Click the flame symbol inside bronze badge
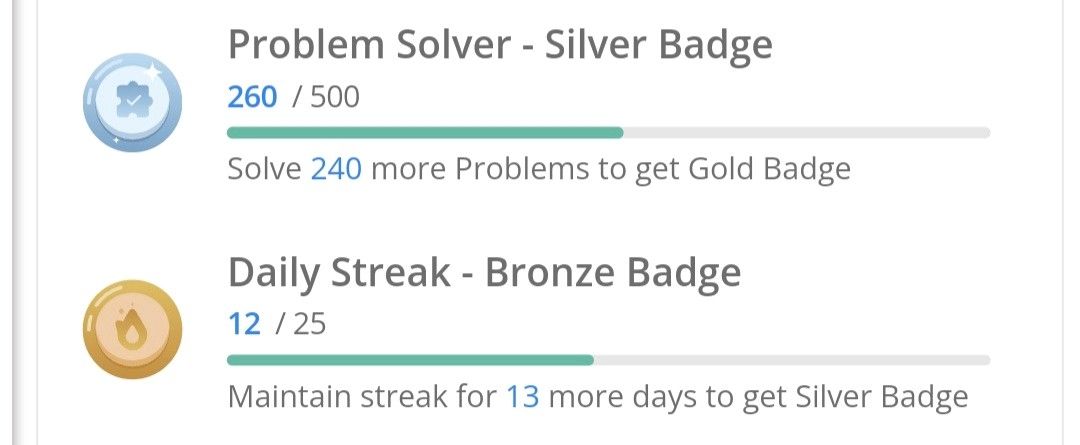The width and height of the screenshot is (1080, 445). 132,332
